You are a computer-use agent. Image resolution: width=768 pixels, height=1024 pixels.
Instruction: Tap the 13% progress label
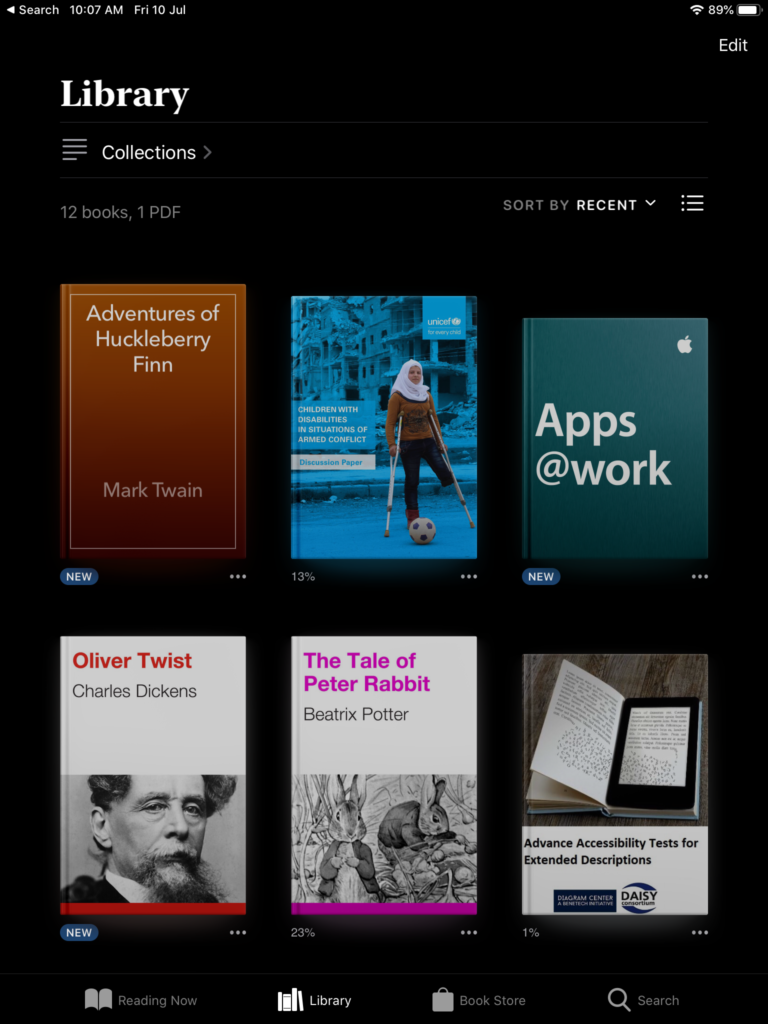(x=303, y=577)
